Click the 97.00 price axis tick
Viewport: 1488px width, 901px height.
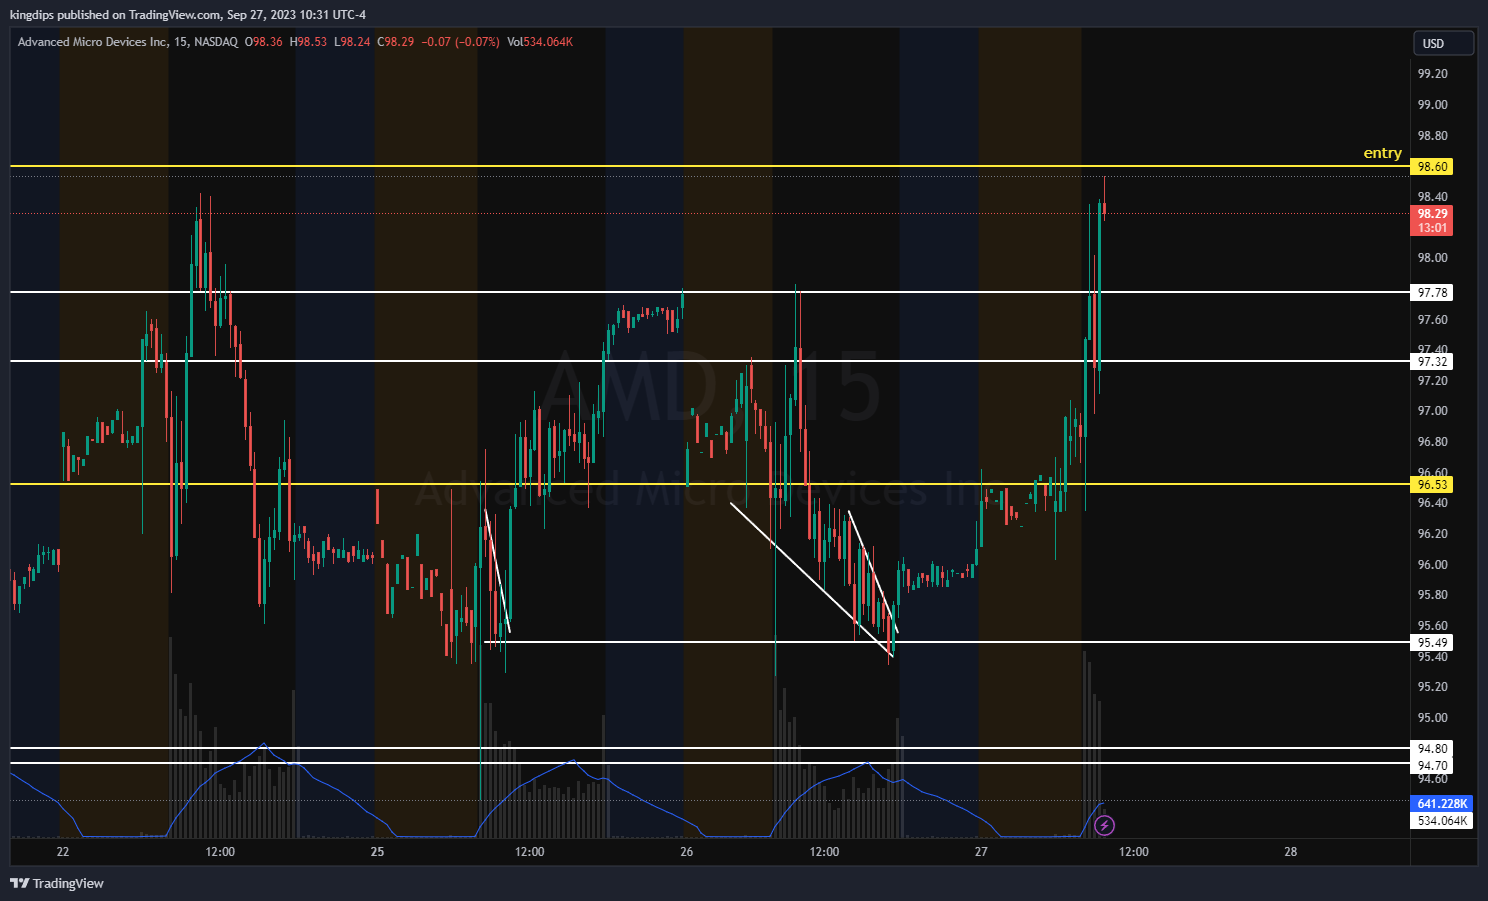1432,411
